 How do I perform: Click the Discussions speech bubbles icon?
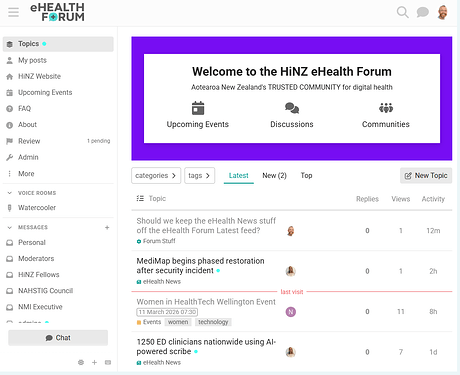point(292,108)
